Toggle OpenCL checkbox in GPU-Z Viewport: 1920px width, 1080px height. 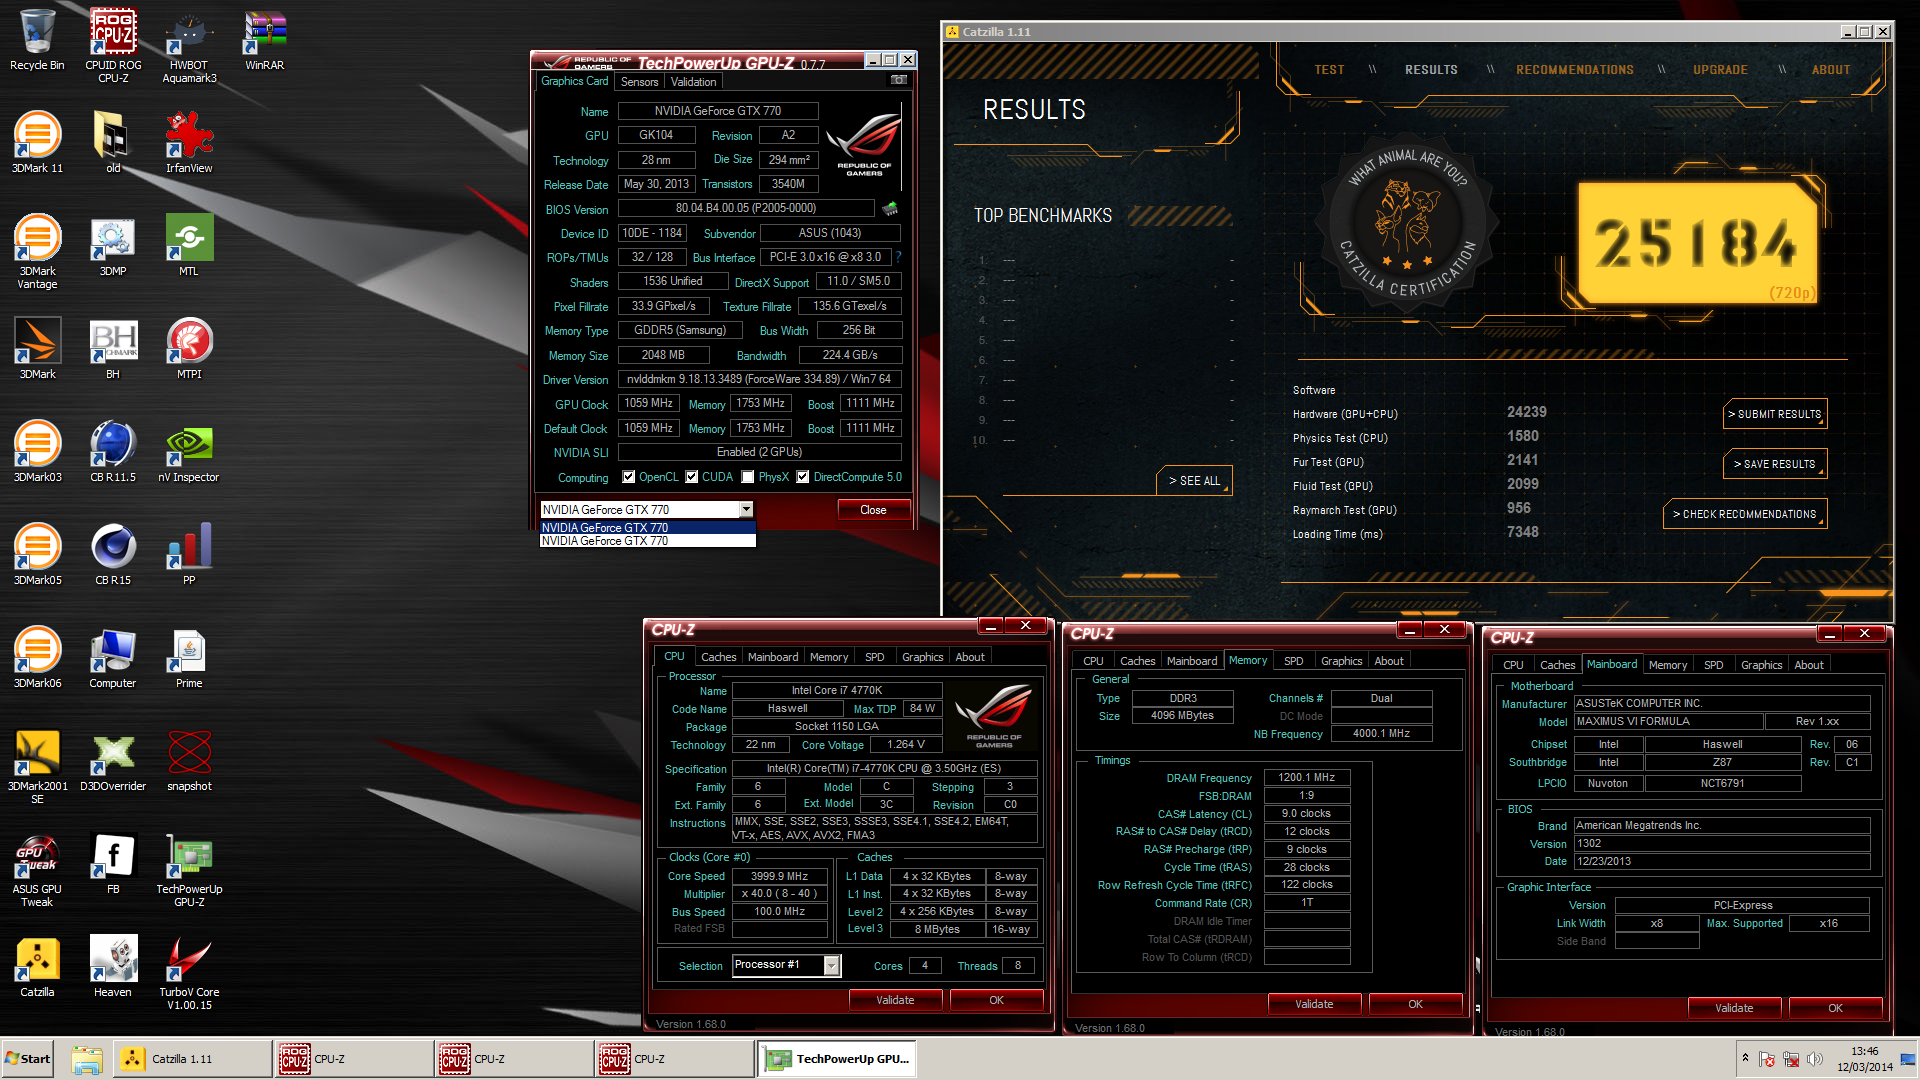pyautogui.click(x=629, y=477)
